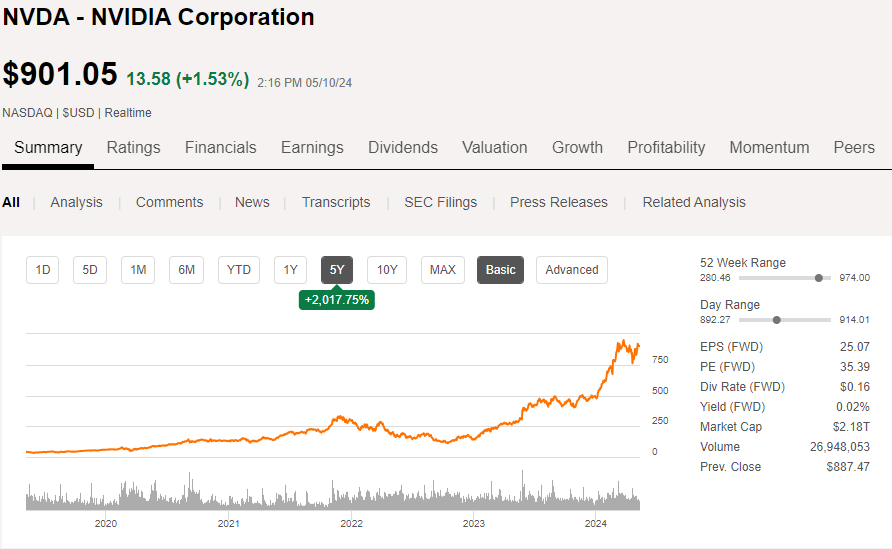Viewport: 892px width, 549px height.
Task: View the Profitability tab
Action: (666, 148)
